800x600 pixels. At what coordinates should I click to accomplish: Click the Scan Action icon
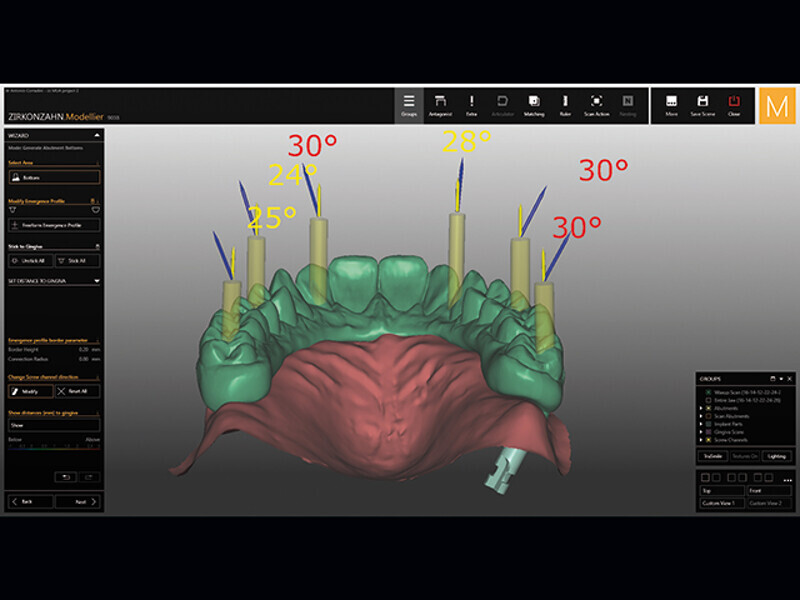tap(596, 105)
